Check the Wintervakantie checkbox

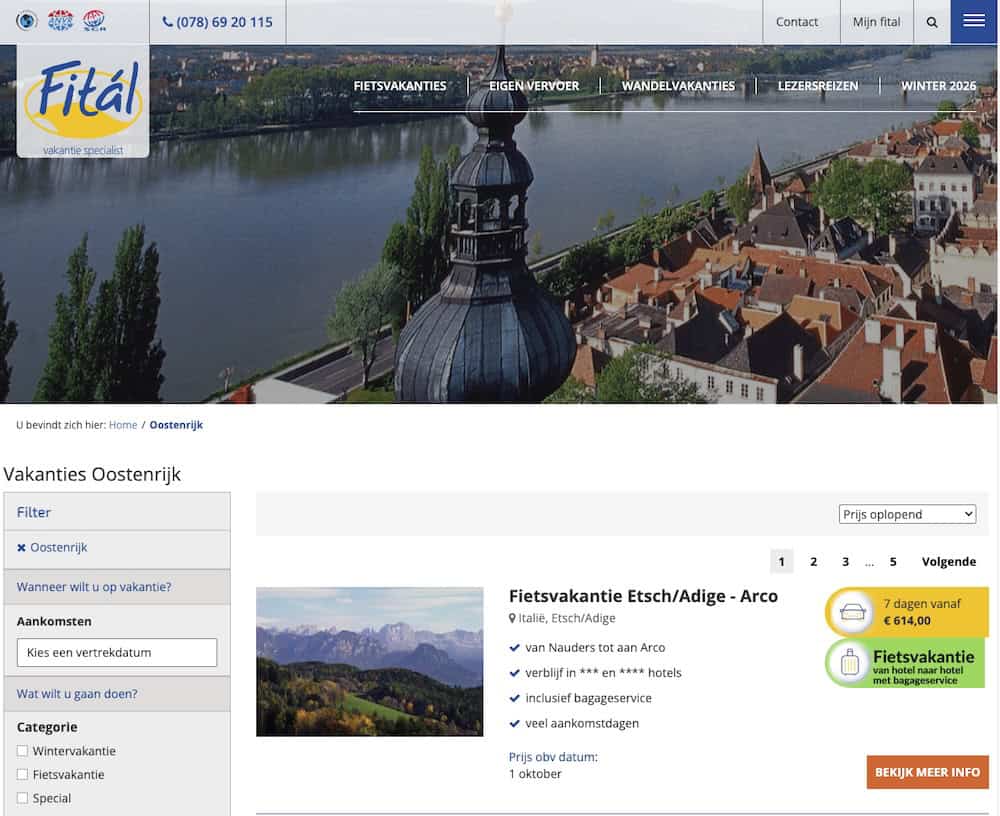click(22, 750)
